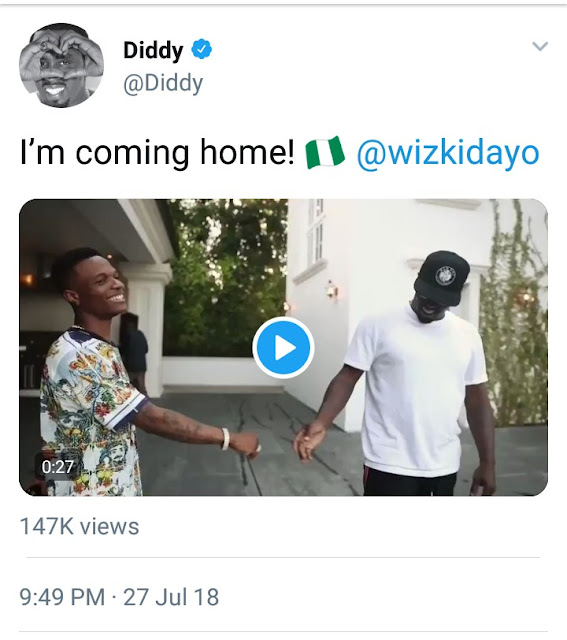Click the 27 Jul 18 date
This screenshot has width=567, height=640.
coord(171,597)
